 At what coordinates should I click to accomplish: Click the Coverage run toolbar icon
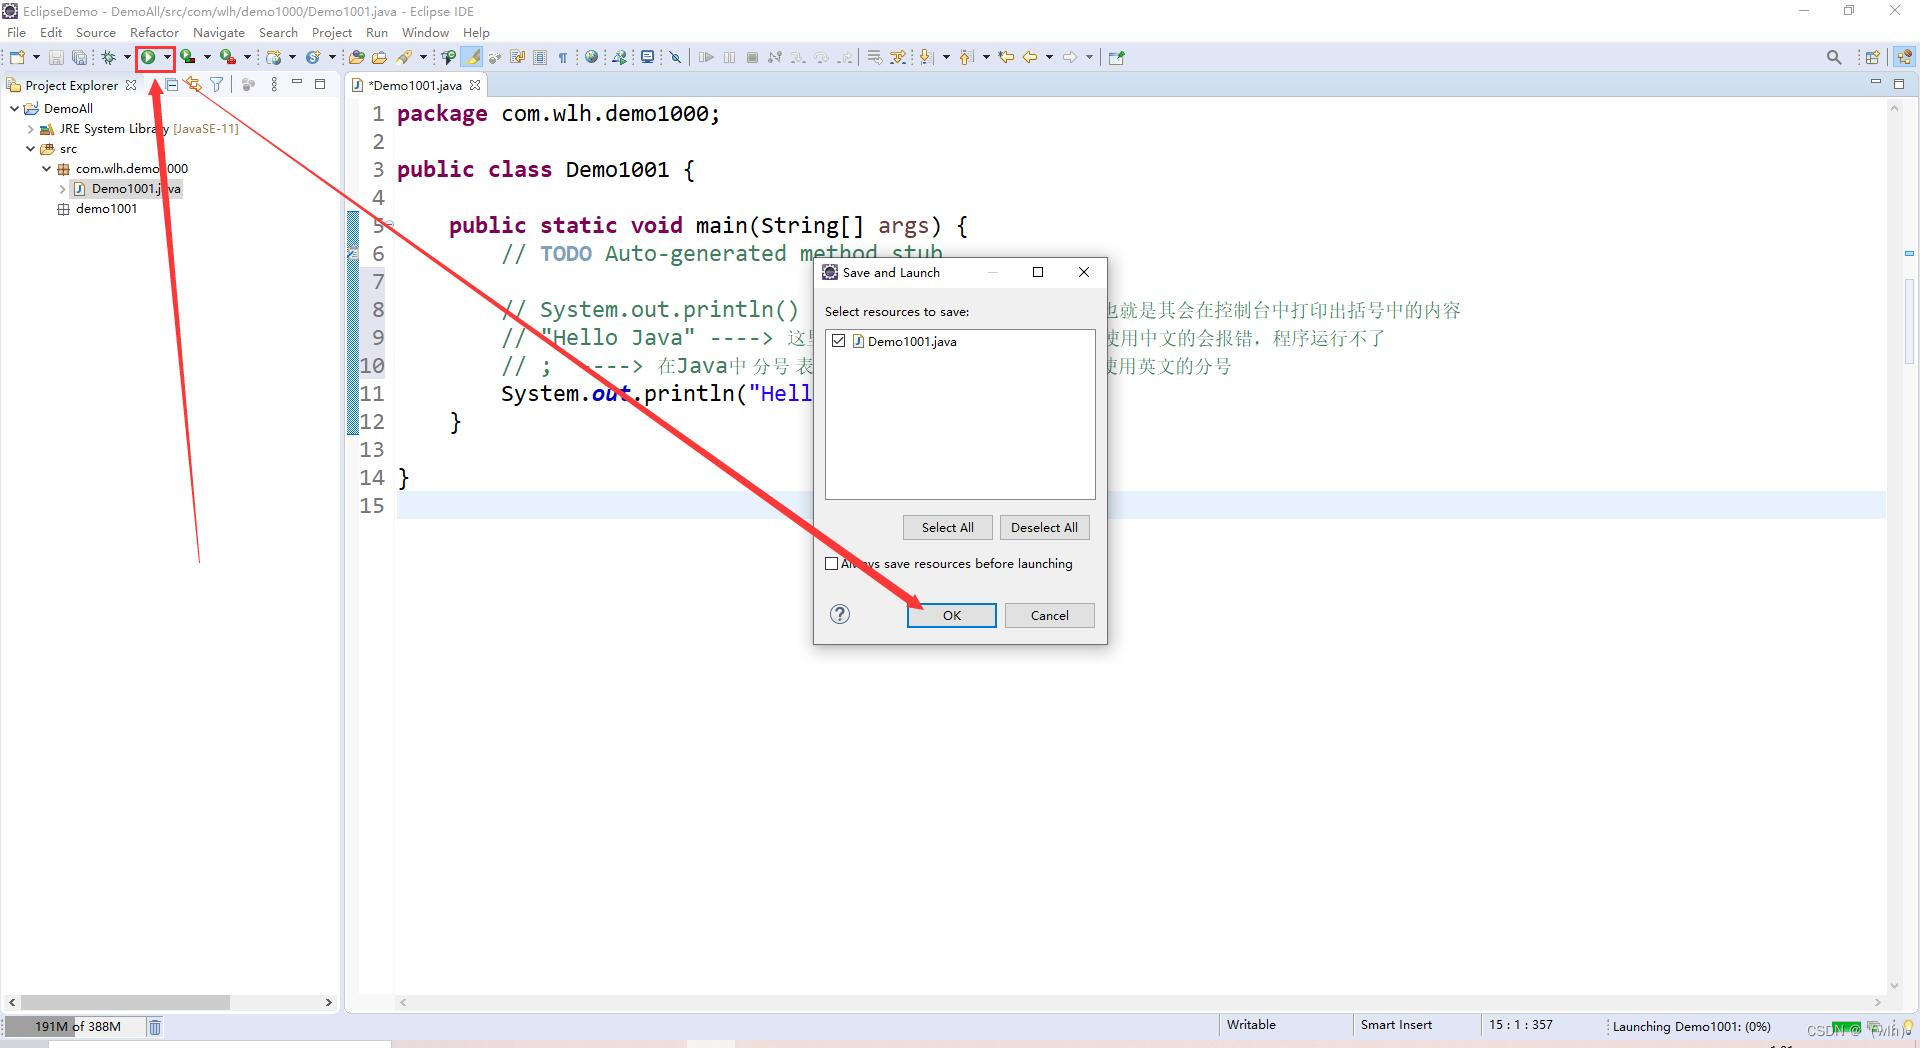[x=188, y=57]
